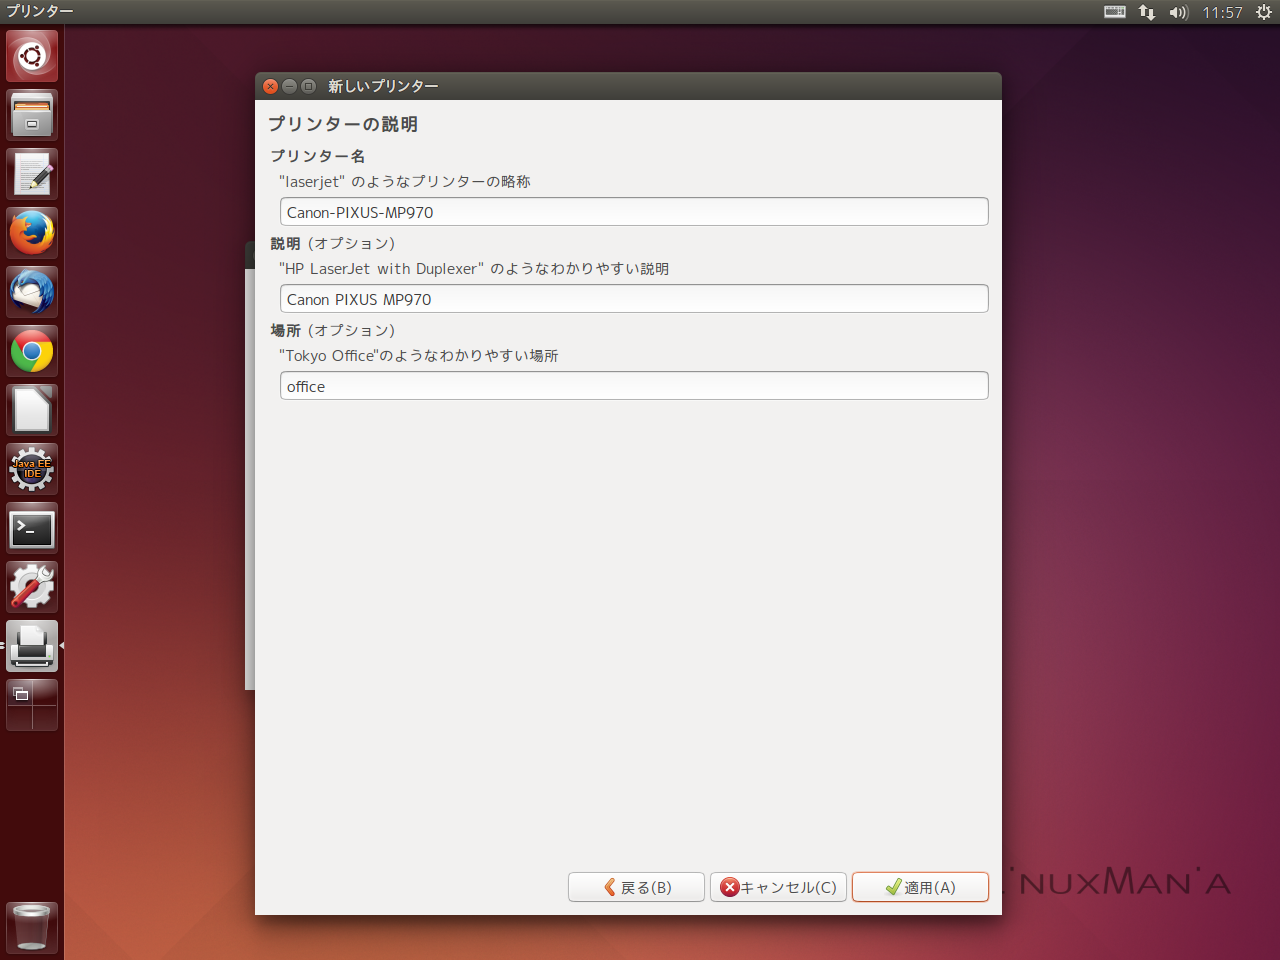Click the location field containing office
The height and width of the screenshot is (960, 1280).
click(x=634, y=386)
